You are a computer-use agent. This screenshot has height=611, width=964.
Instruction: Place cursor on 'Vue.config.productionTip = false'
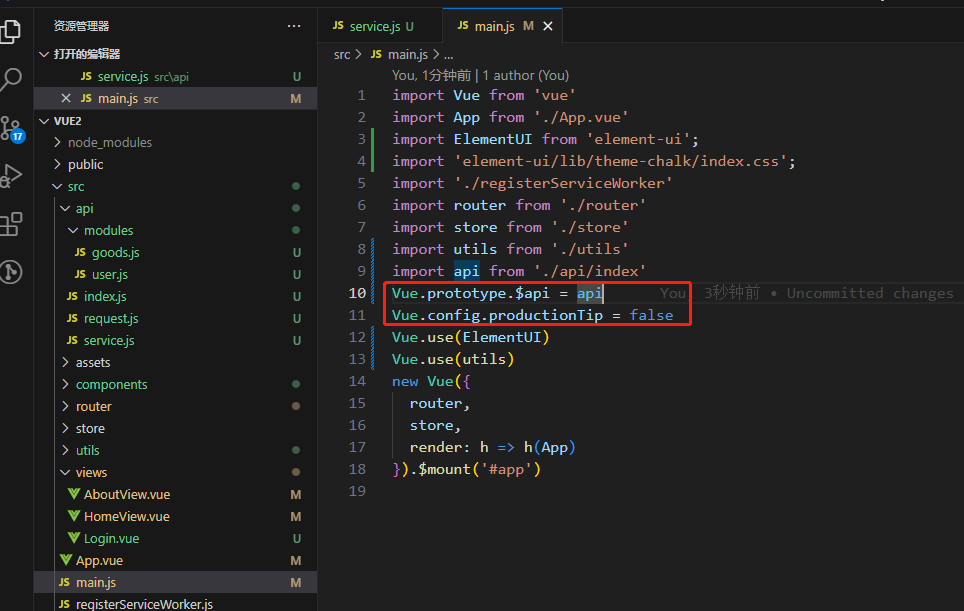click(x=532, y=315)
